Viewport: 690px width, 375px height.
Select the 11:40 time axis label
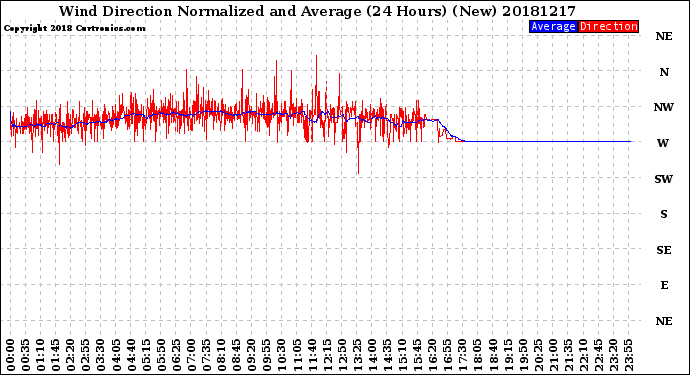pyautogui.click(x=312, y=355)
